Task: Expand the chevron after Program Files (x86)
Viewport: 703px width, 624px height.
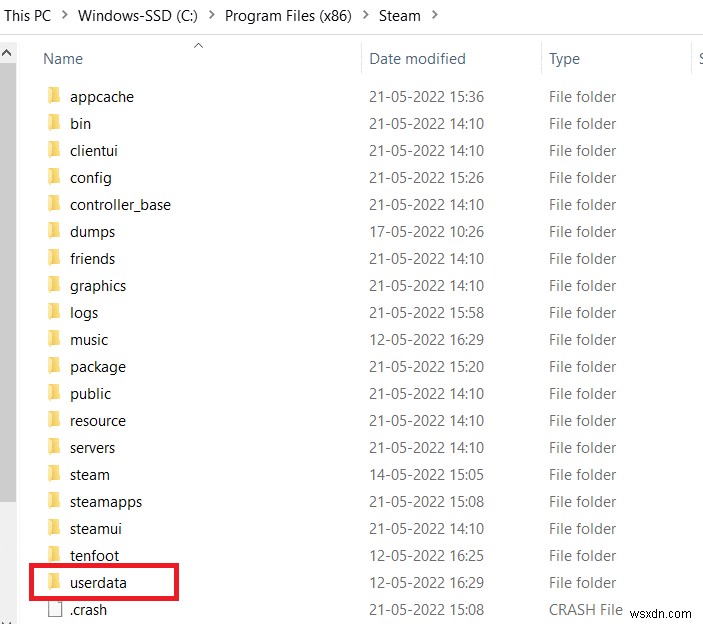Action: (365, 15)
